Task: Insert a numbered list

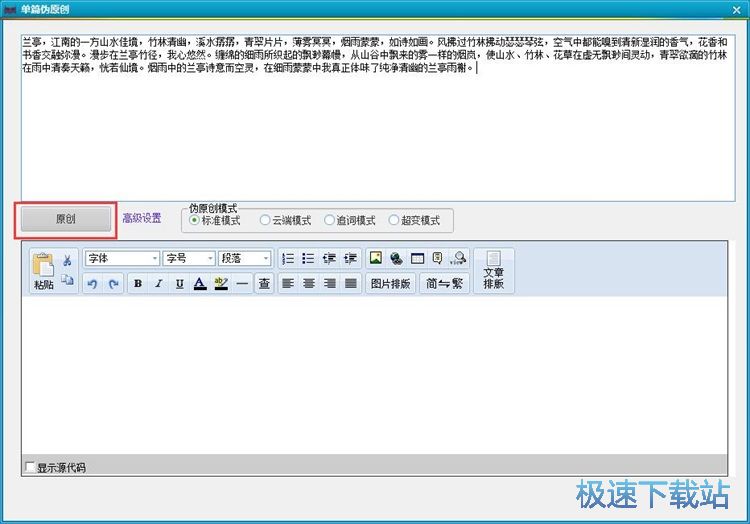Action: point(288,259)
